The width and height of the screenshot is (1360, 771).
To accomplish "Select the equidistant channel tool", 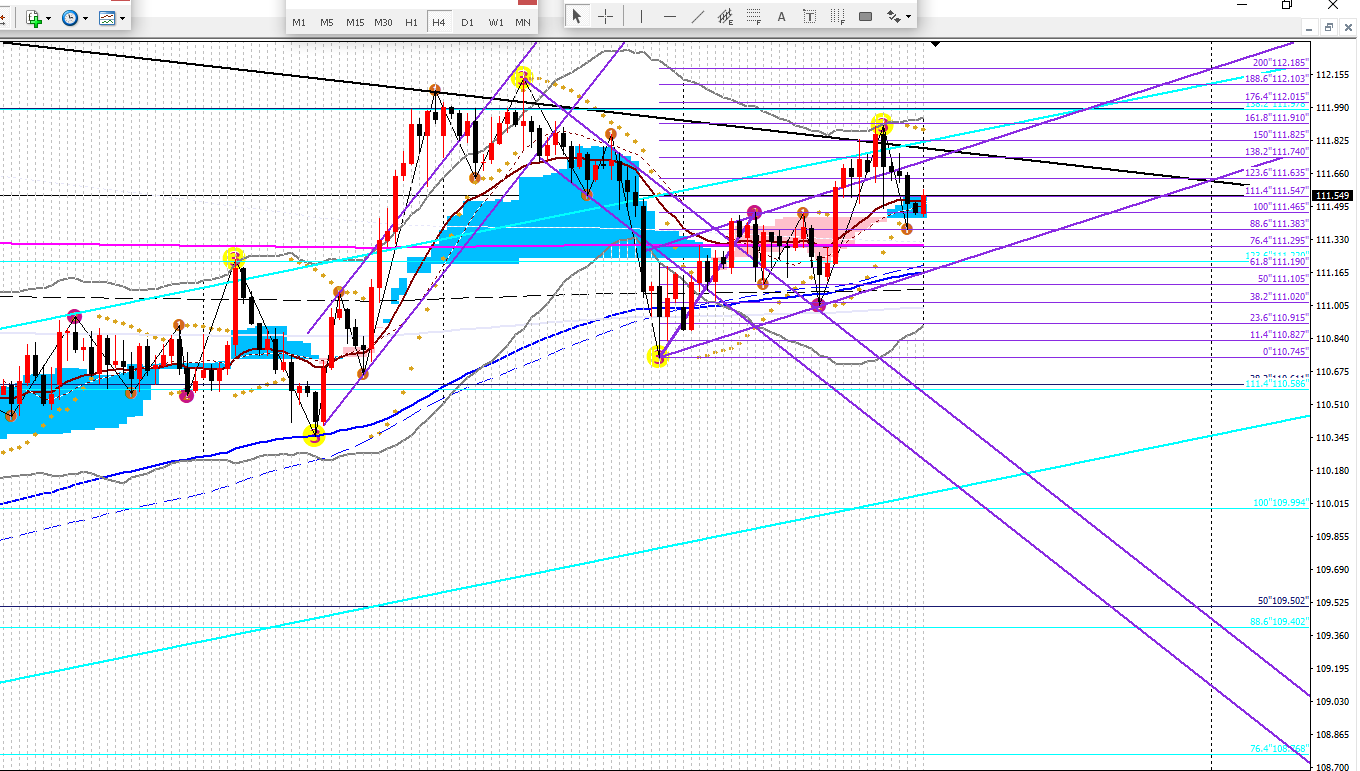I will point(727,17).
